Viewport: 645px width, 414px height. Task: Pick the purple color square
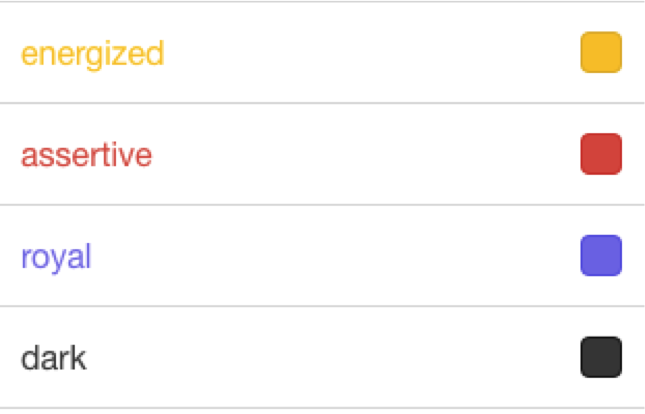[601, 256]
